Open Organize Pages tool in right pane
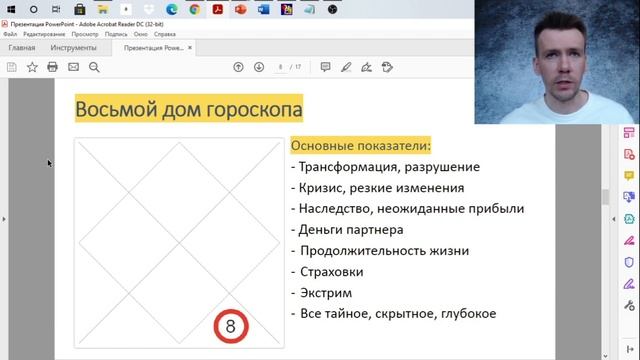Screen dimensions: 640x360 tap(629, 133)
